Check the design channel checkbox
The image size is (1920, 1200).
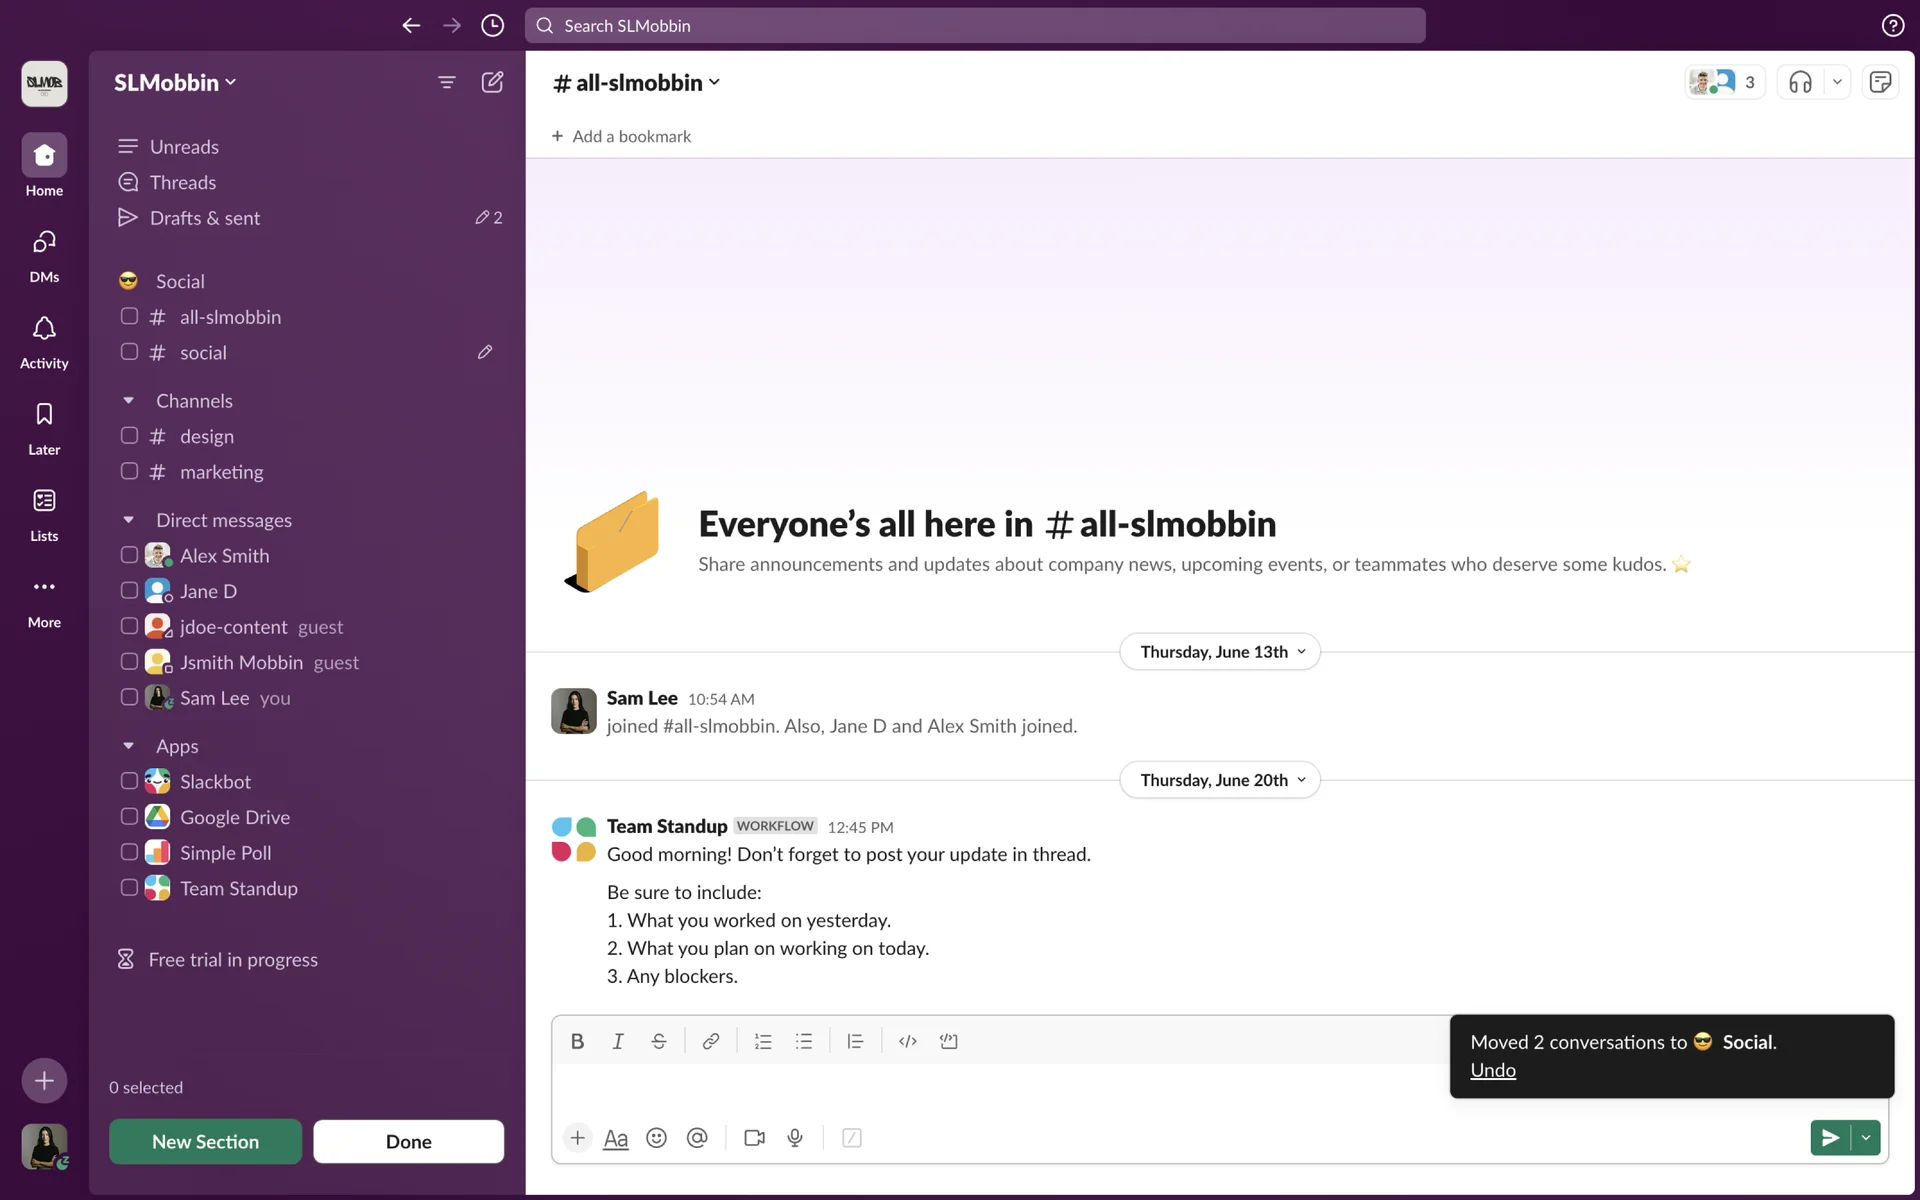click(x=129, y=436)
